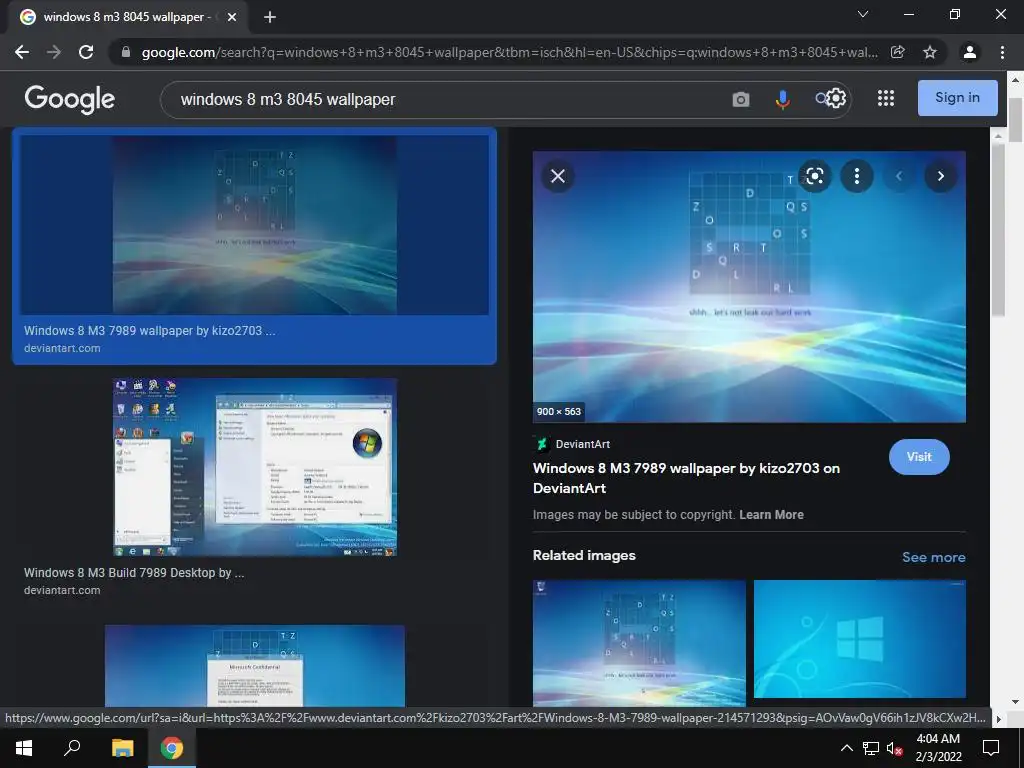Show next image in preview
This screenshot has height=768, width=1024.
(940, 176)
